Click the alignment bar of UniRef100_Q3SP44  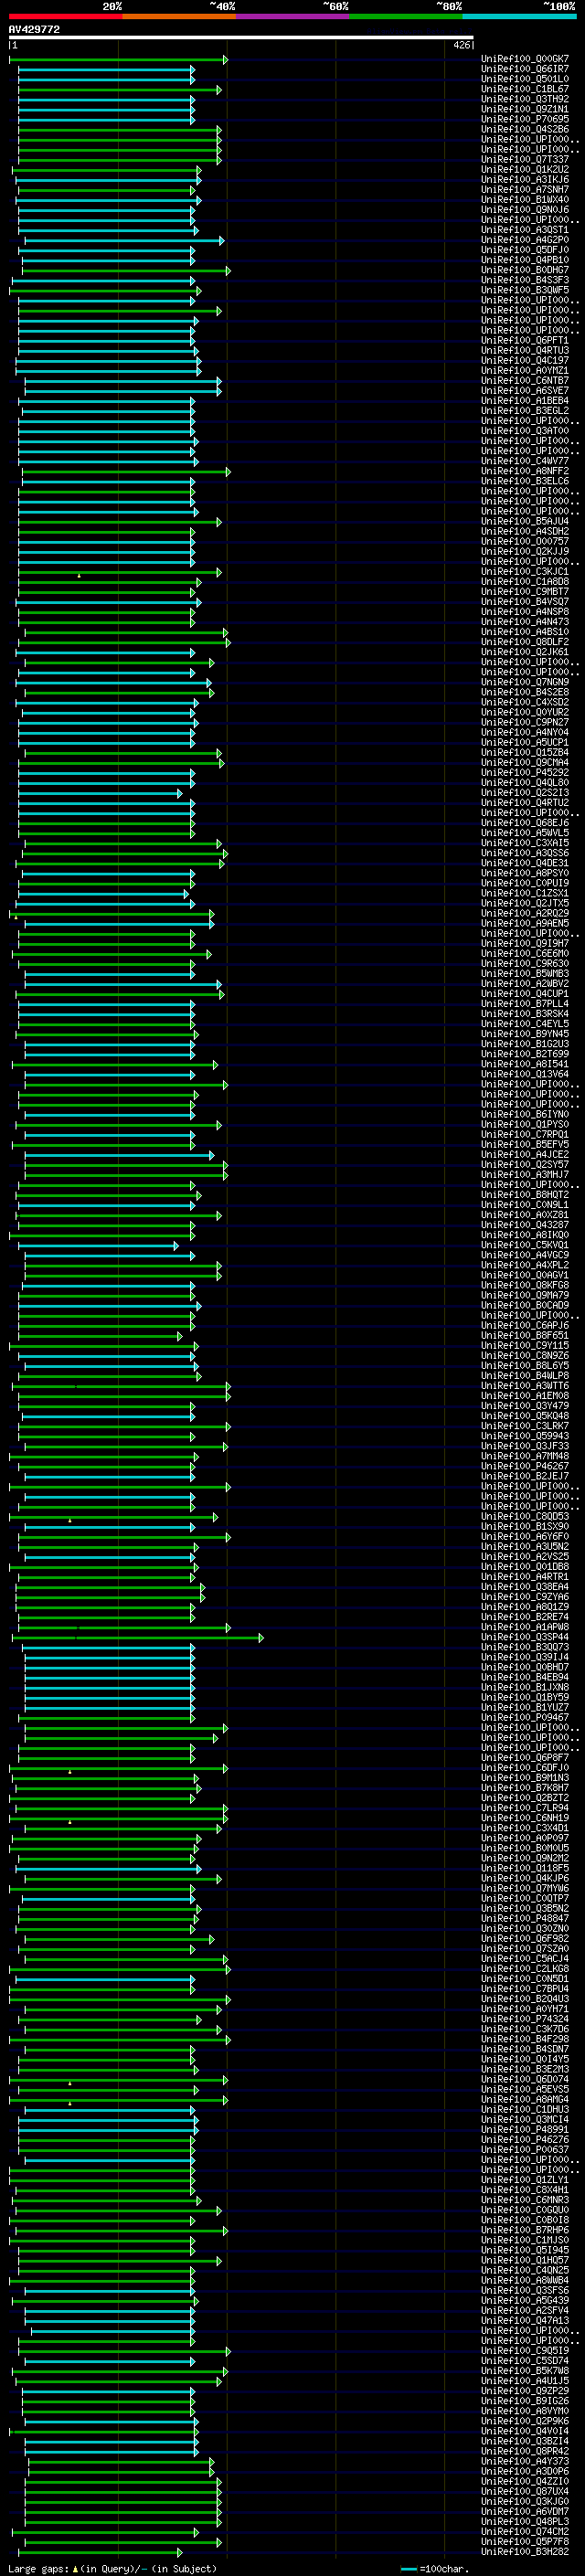tap(138, 1638)
